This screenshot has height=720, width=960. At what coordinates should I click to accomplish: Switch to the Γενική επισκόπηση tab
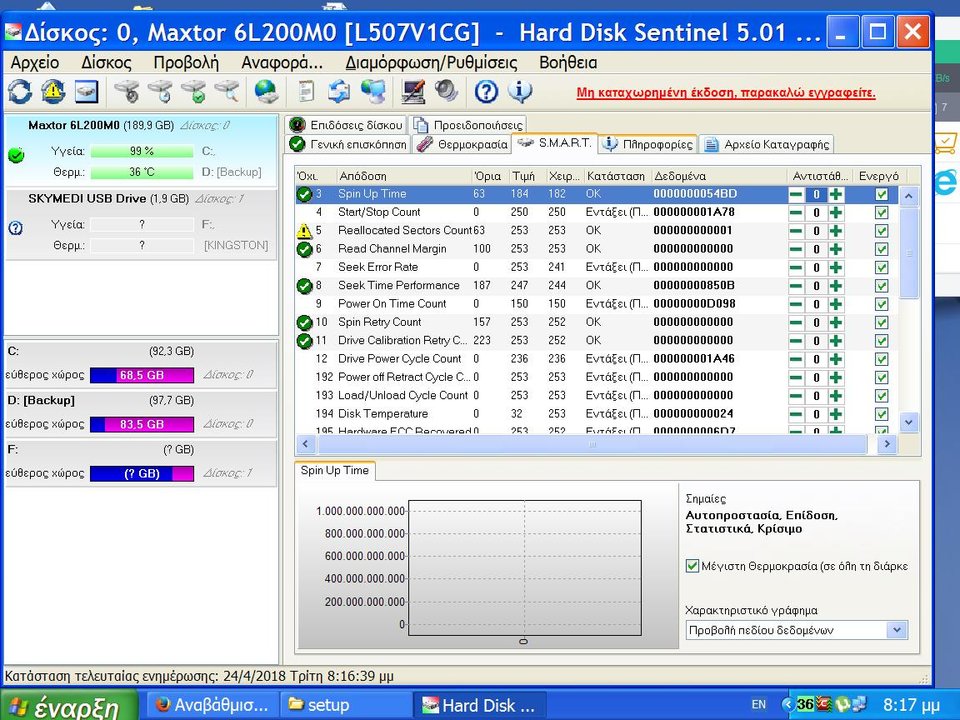[x=348, y=144]
